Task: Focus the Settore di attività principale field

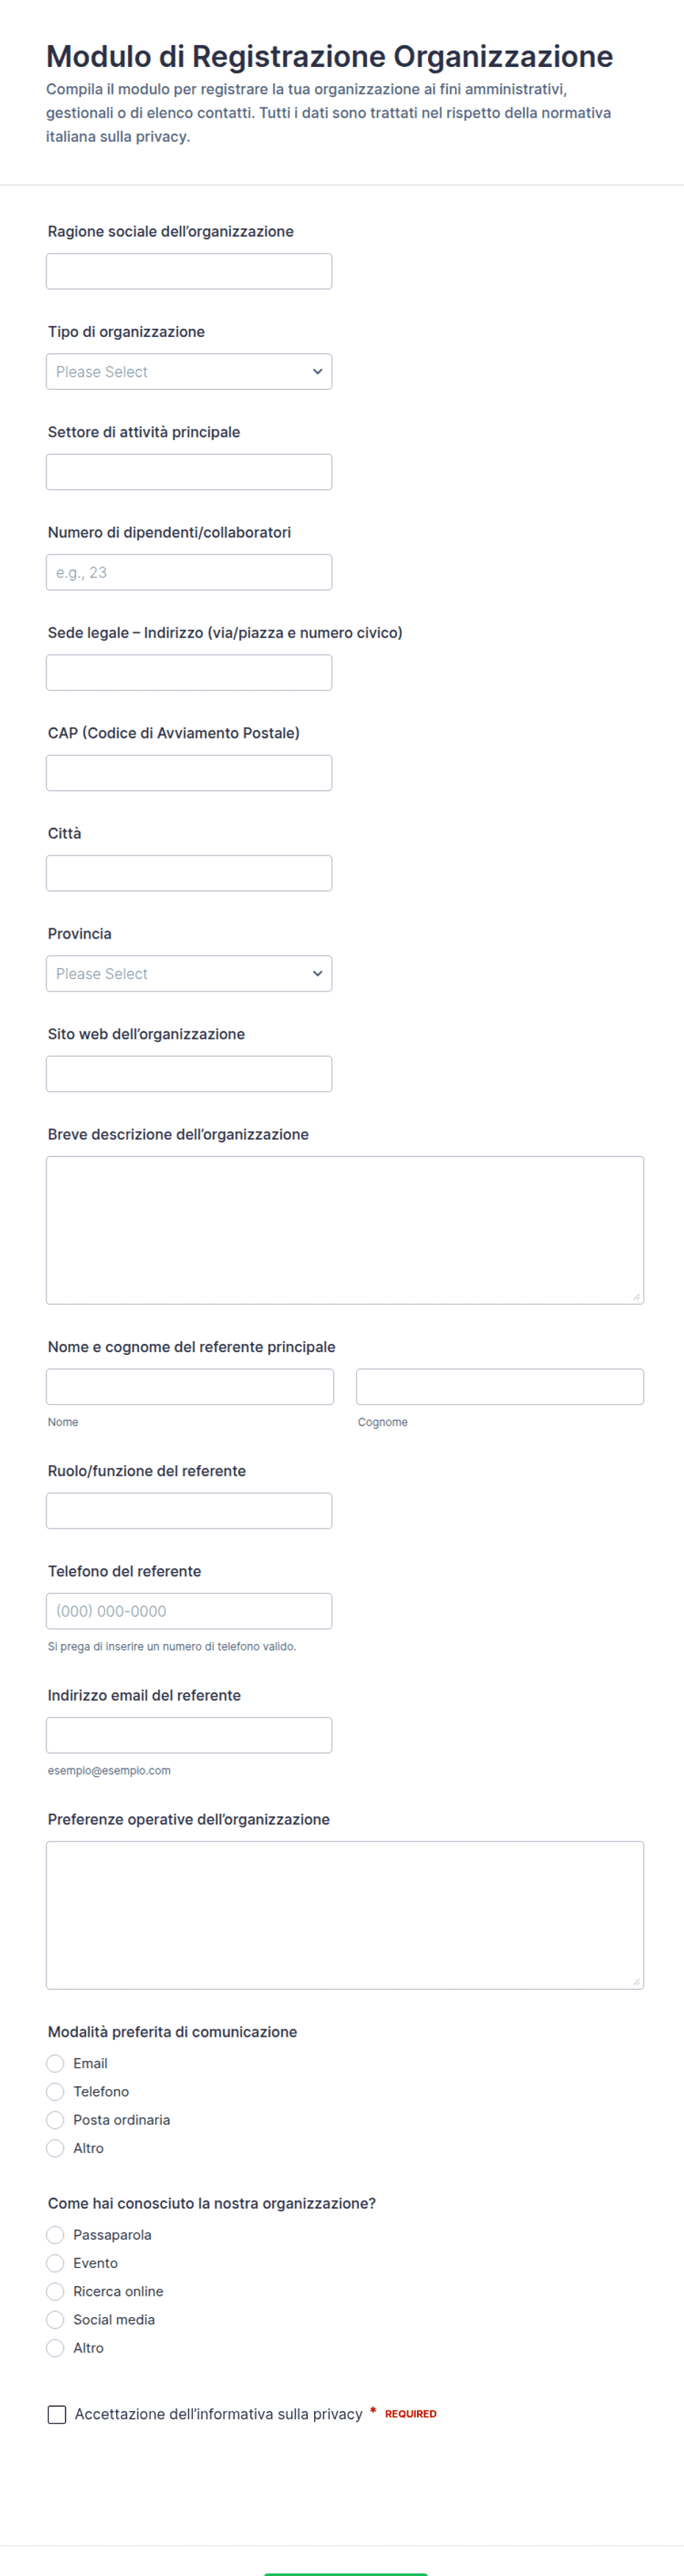Action: 189,472
